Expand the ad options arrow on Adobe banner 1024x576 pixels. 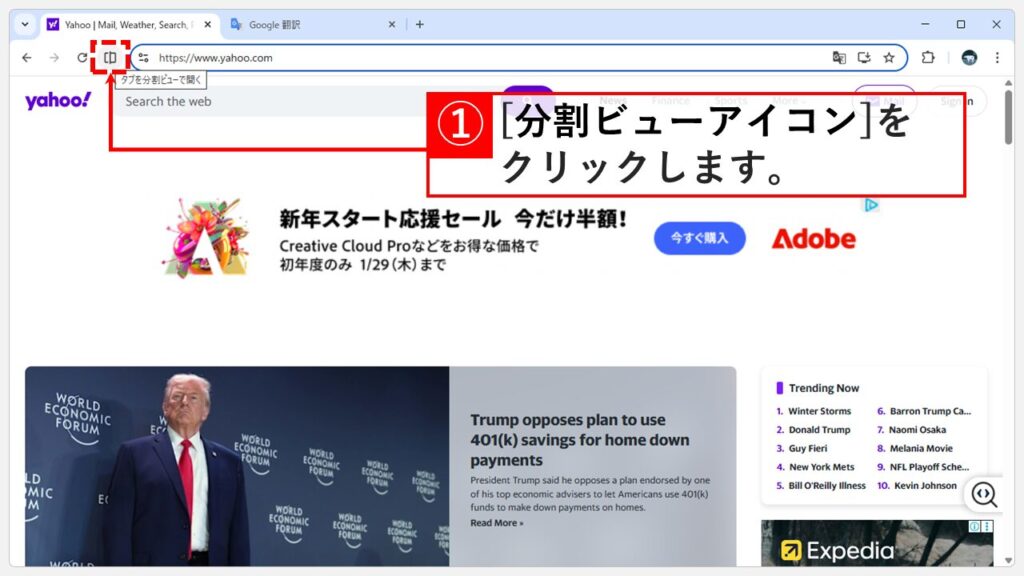(x=871, y=205)
